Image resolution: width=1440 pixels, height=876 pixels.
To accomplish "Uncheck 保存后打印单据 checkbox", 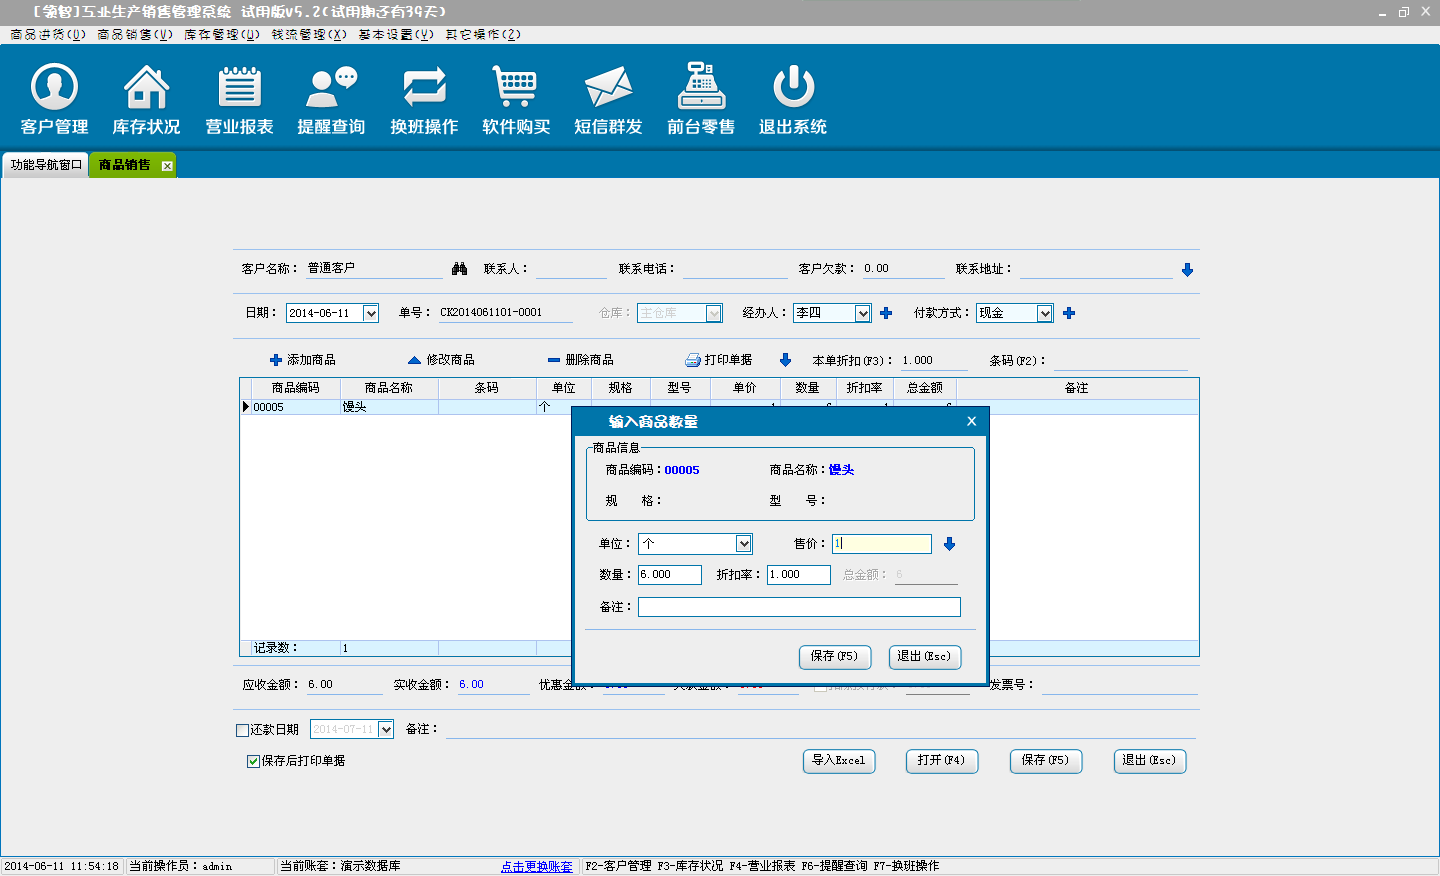I will pos(253,761).
